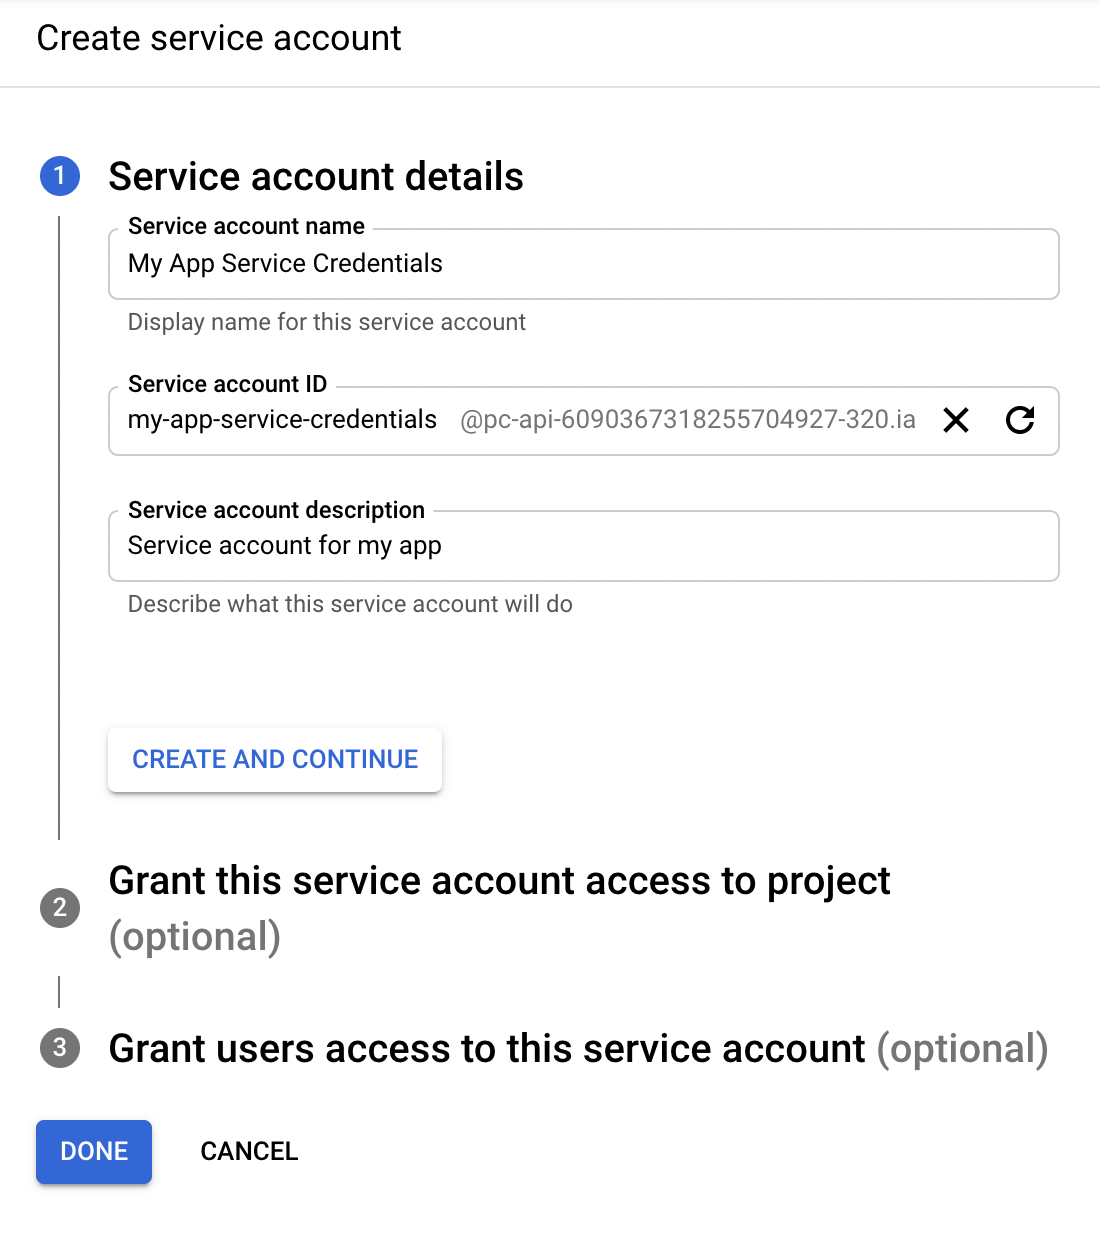
Task: Click the Create service account page title
Action: coord(219,38)
